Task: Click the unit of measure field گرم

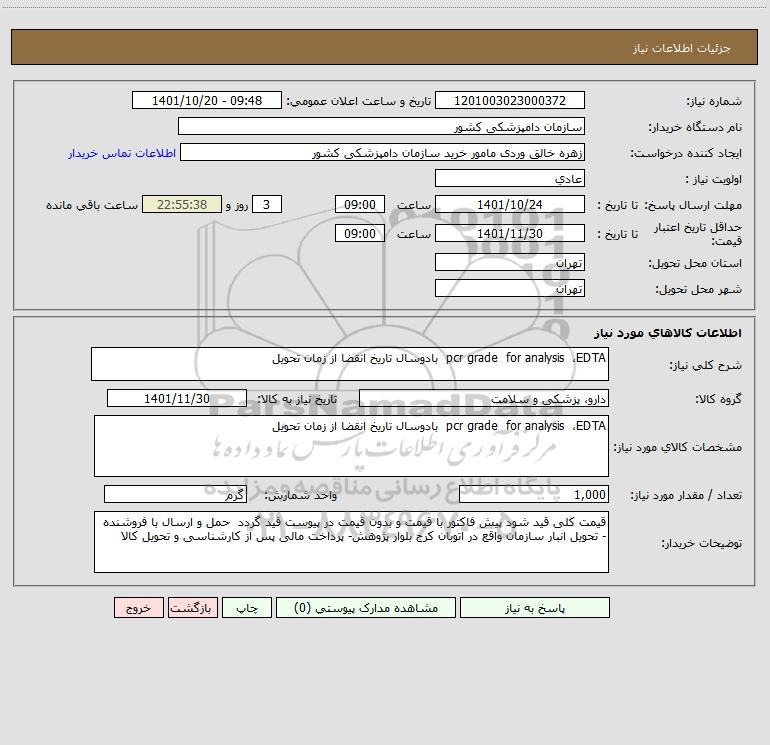Action: (x=175, y=495)
